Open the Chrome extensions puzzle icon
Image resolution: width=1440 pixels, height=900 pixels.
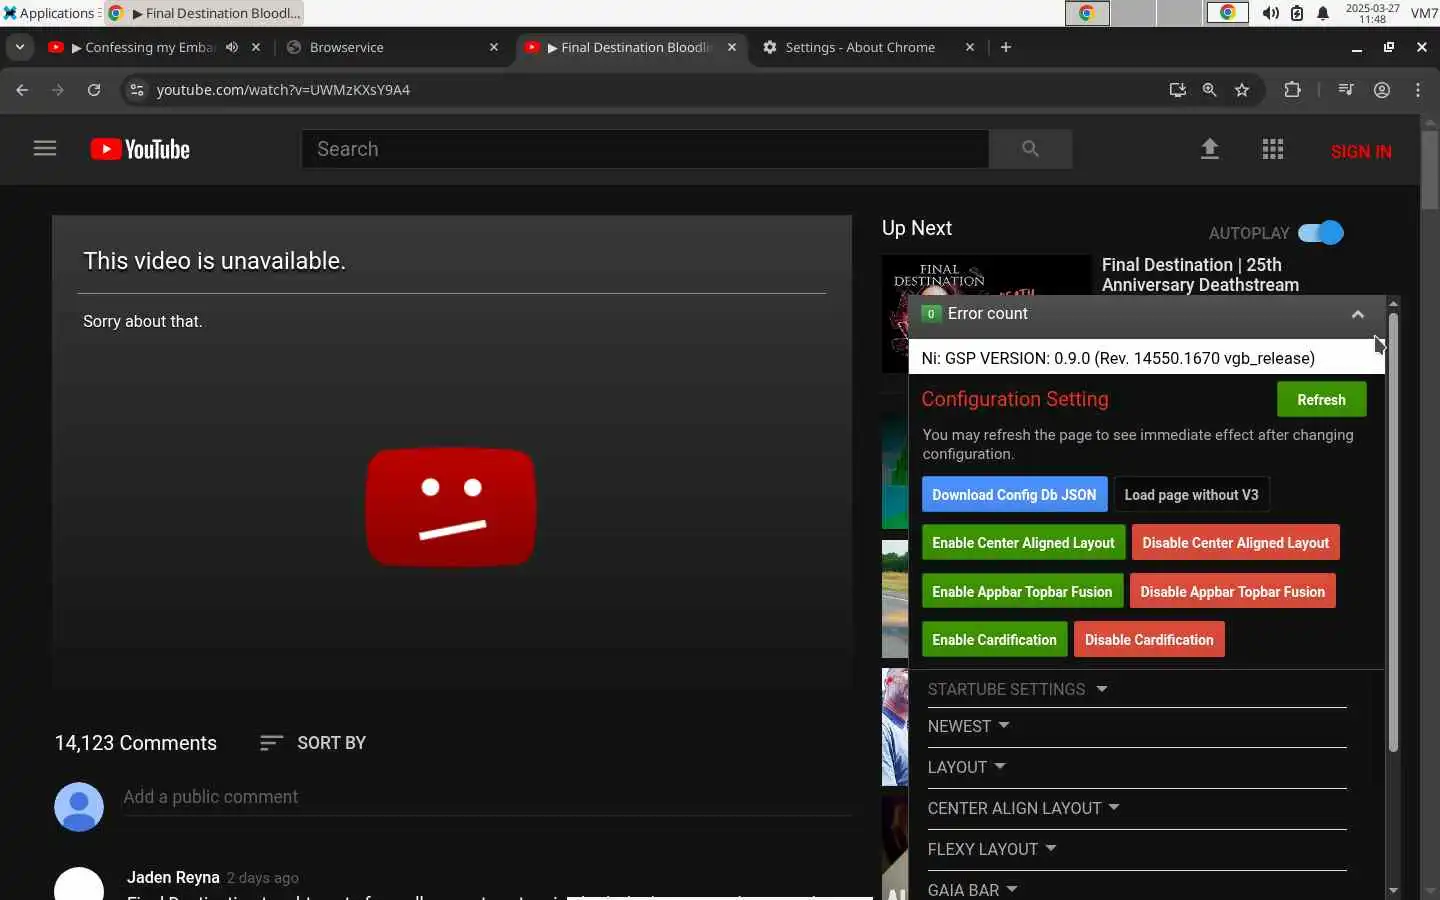1292,90
